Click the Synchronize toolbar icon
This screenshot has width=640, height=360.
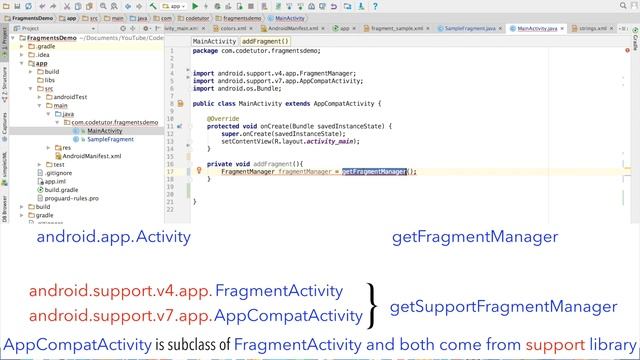pyautogui.click(x=29, y=6)
